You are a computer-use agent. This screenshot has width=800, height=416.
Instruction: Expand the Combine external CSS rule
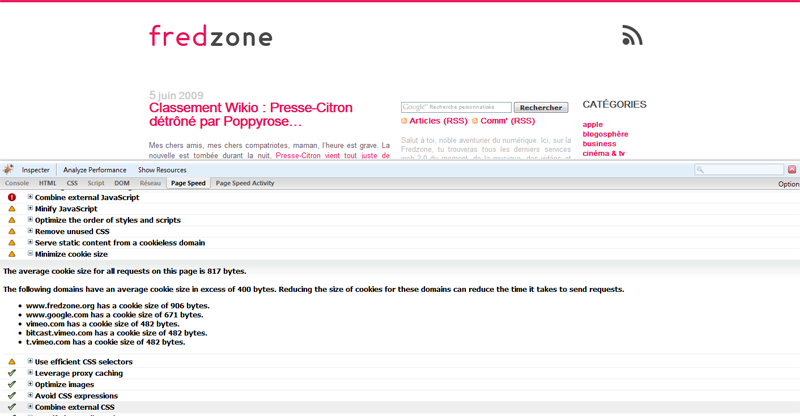(x=30, y=406)
